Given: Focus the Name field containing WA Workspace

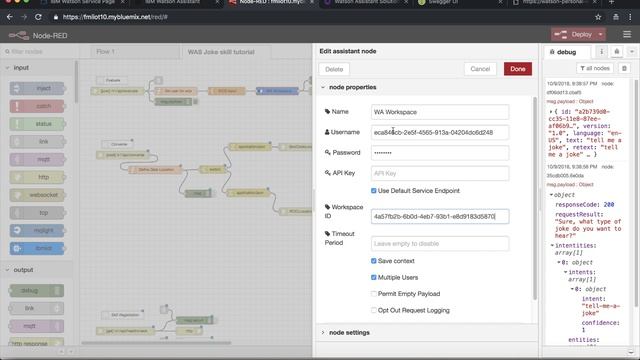Looking at the screenshot, I should pyautogui.click(x=440, y=112).
